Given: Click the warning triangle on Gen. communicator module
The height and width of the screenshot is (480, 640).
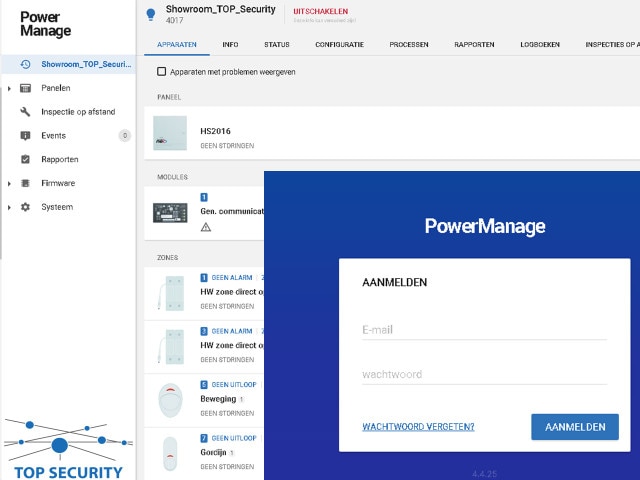Looking at the screenshot, I should coord(206,227).
